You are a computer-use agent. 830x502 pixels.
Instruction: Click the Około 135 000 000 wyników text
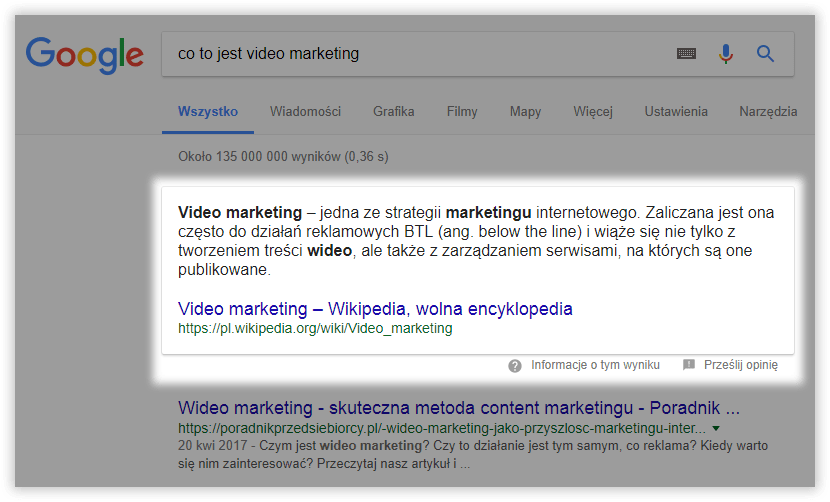(283, 157)
